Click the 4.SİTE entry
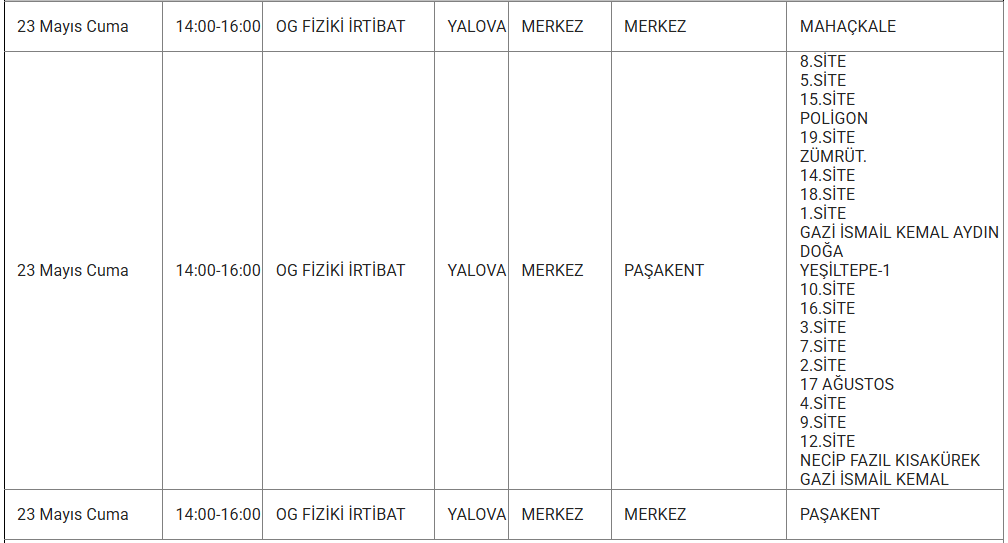The height and width of the screenshot is (543, 1008). click(x=823, y=403)
